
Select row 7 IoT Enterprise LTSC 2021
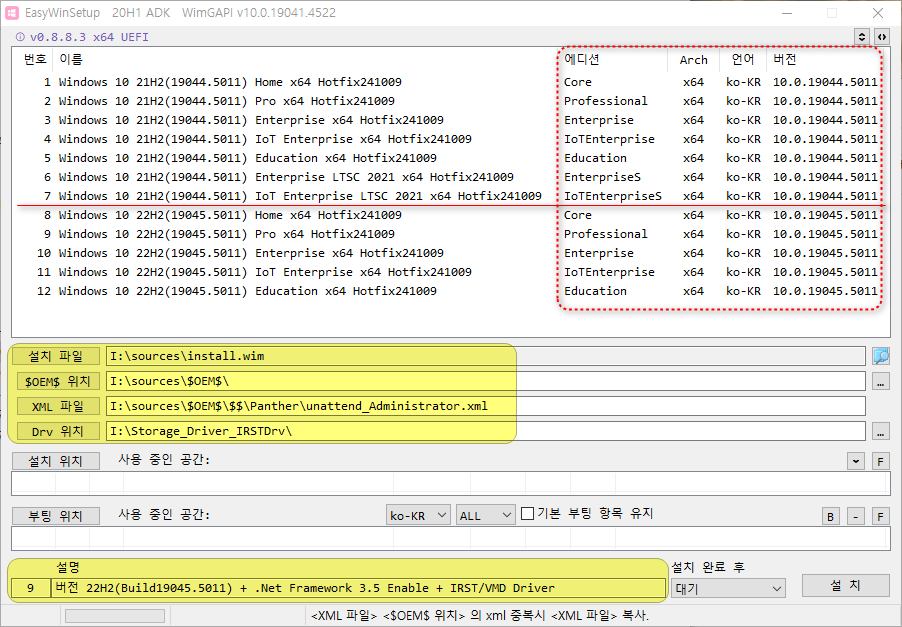tap(449, 196)
